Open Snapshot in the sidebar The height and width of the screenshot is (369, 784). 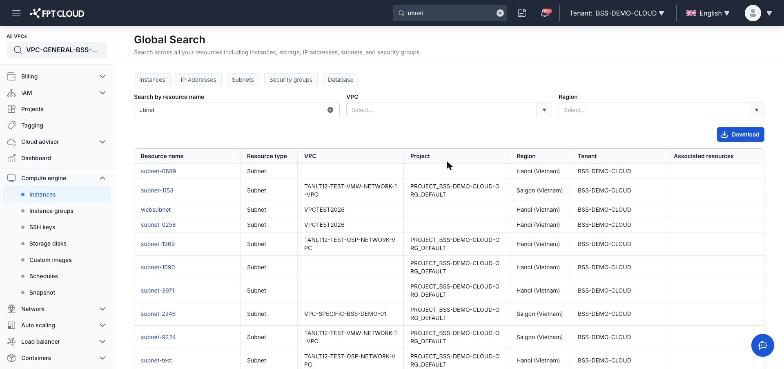click(42, 292)
